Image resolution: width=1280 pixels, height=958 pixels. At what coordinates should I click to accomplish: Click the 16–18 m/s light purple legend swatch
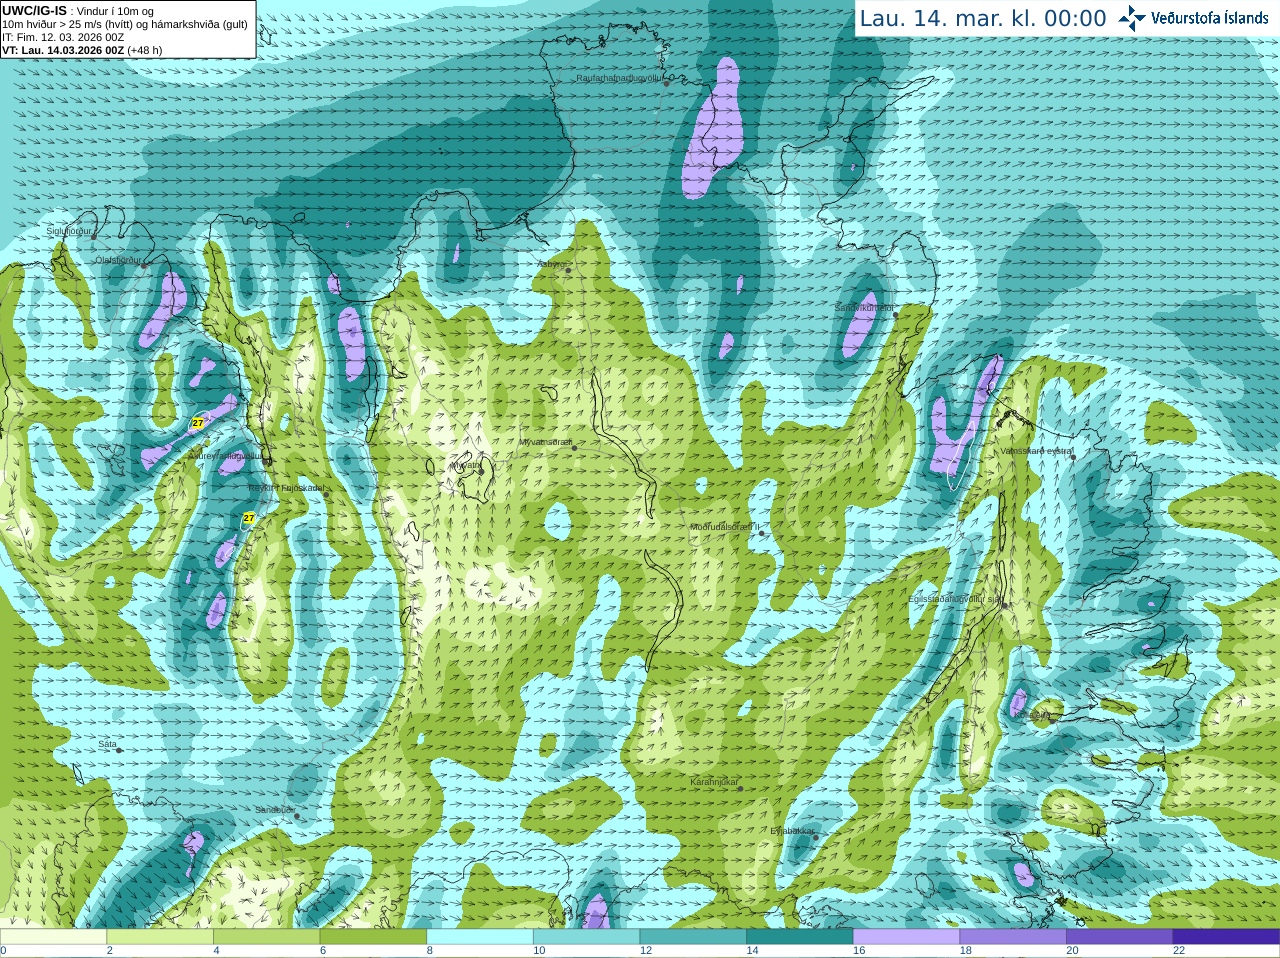tap(906, 937)
